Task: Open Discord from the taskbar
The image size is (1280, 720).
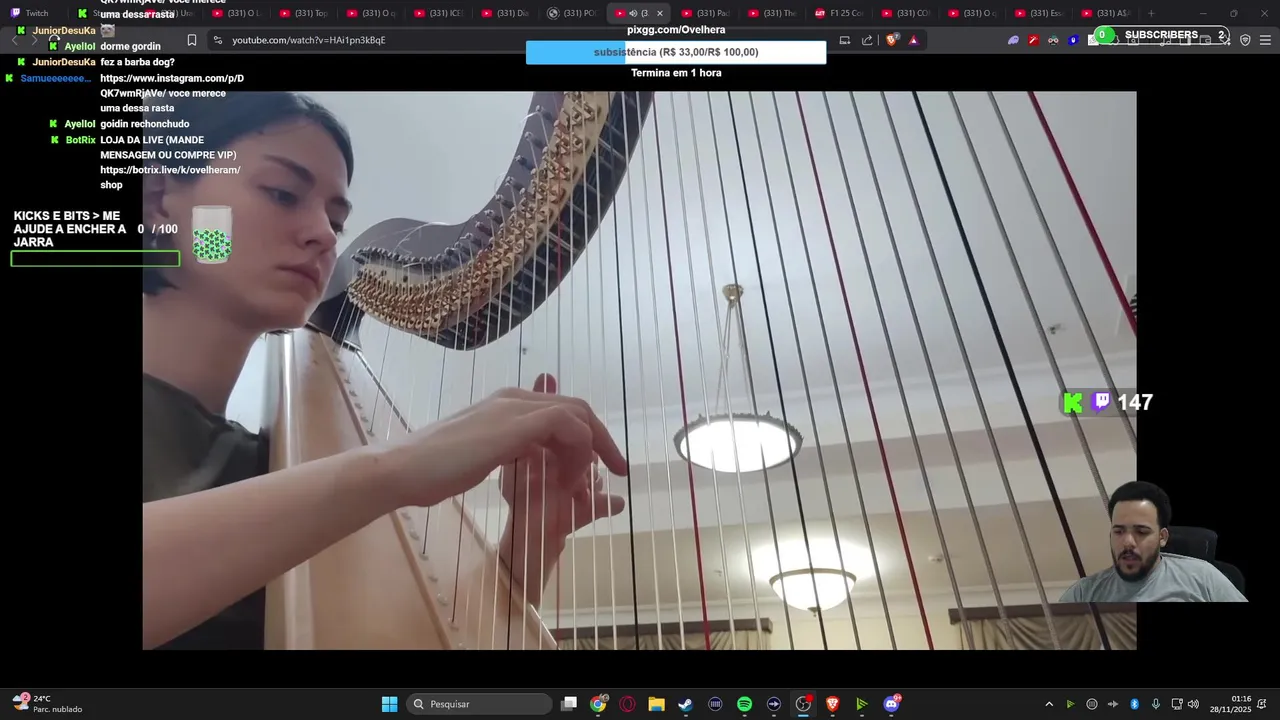Action: click(891, 704)
